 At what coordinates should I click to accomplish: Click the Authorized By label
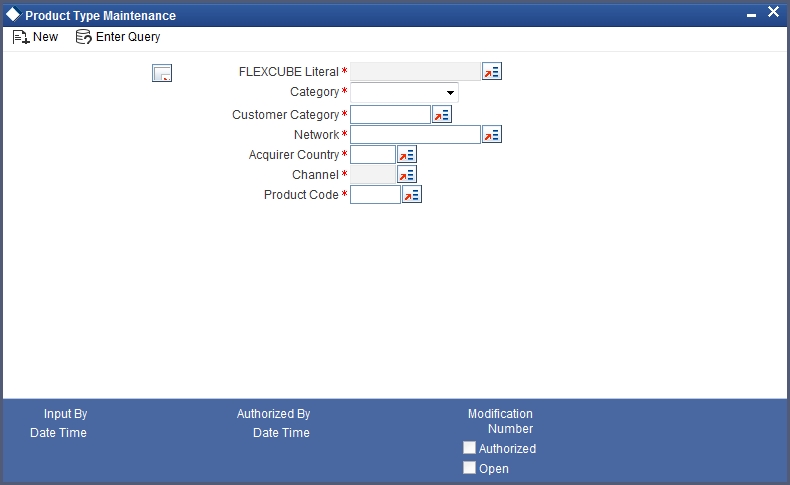tap(274, 414)
